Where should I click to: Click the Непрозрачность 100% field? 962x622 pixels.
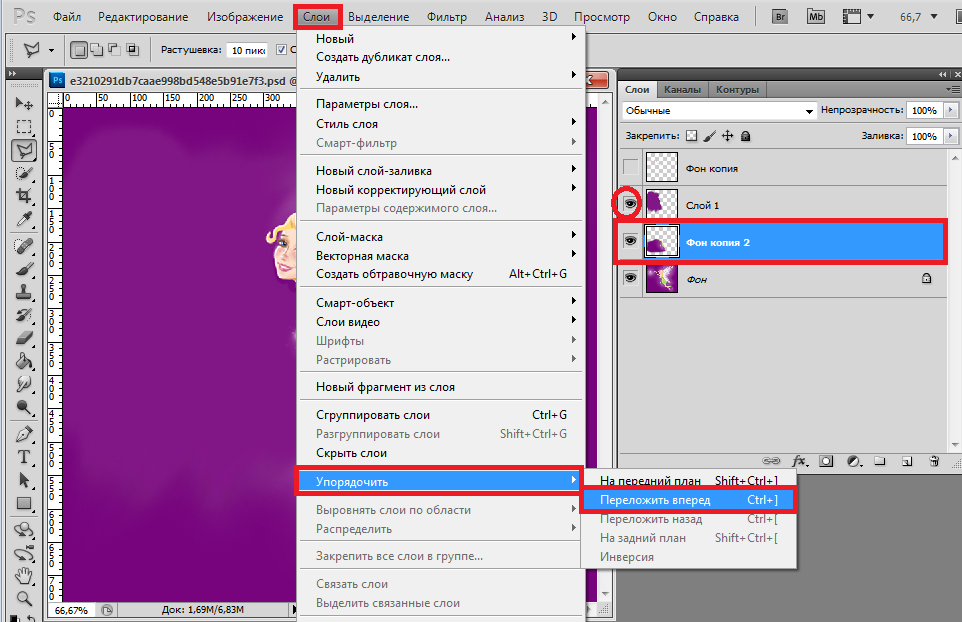(x=925, y=110)
